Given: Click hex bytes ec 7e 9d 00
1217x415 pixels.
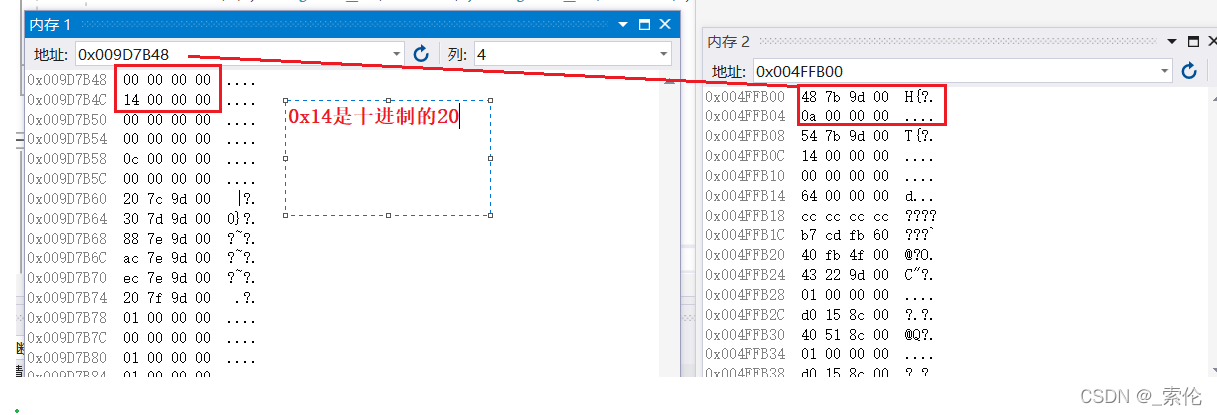Looking at the screenshot, I should point(167,278).
